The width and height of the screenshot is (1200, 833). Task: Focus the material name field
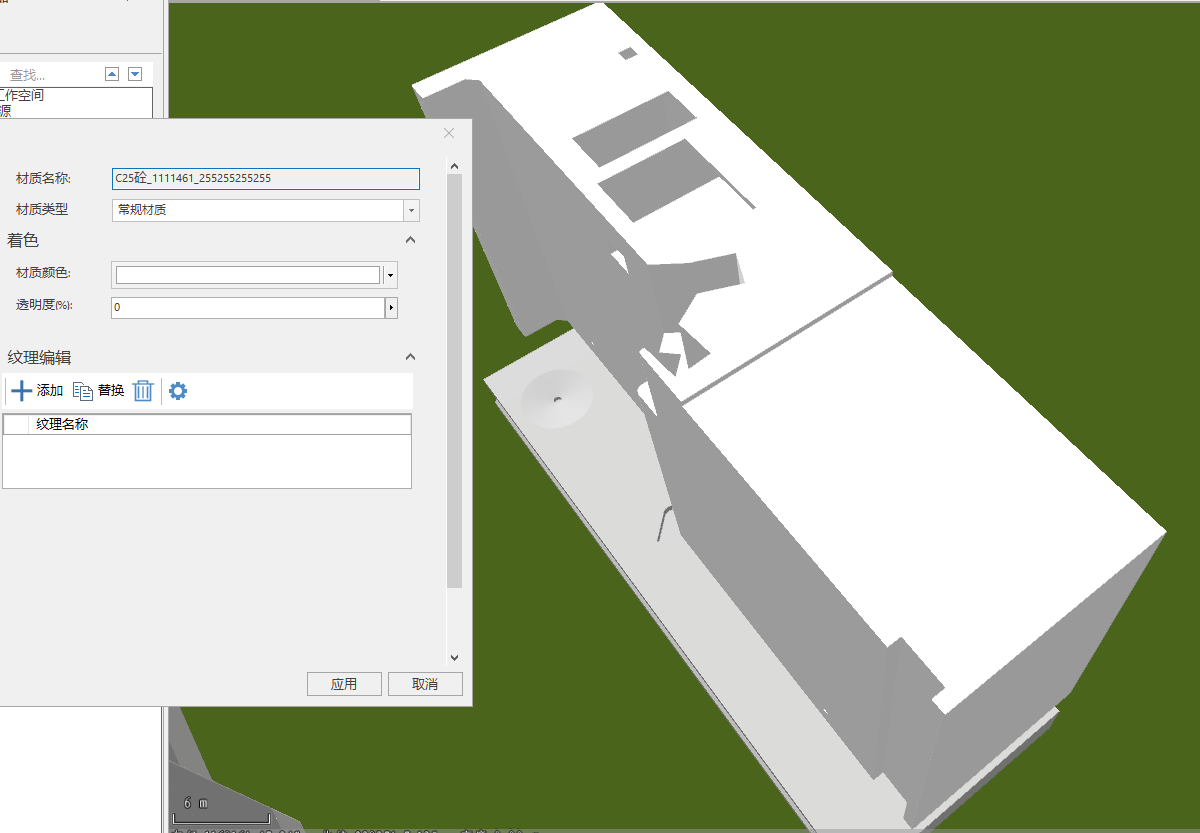pos(265,179)
